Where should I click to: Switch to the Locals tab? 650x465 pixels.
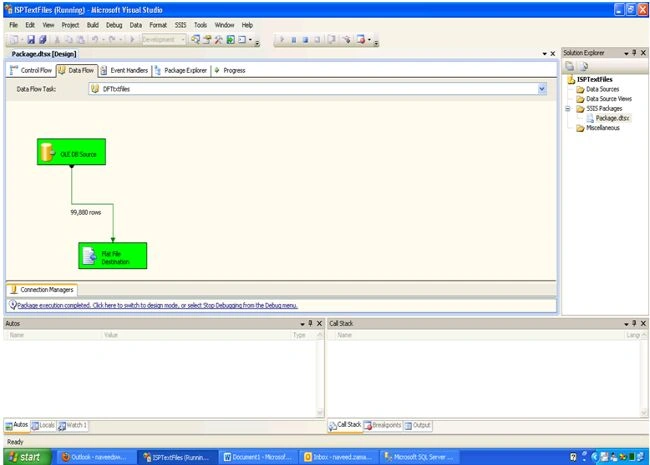(43, 425)
